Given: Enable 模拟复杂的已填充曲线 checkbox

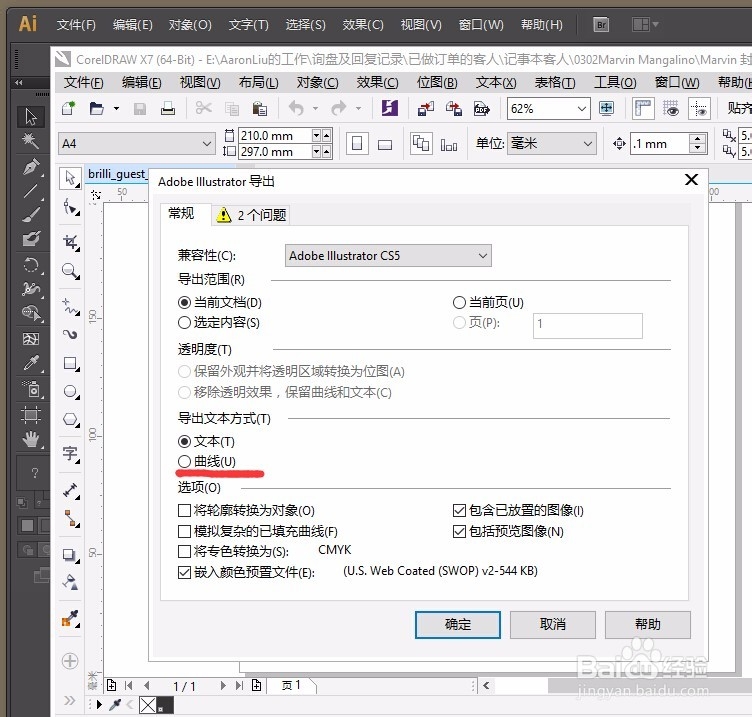Looking at the screenshot, I should [184, 531].
